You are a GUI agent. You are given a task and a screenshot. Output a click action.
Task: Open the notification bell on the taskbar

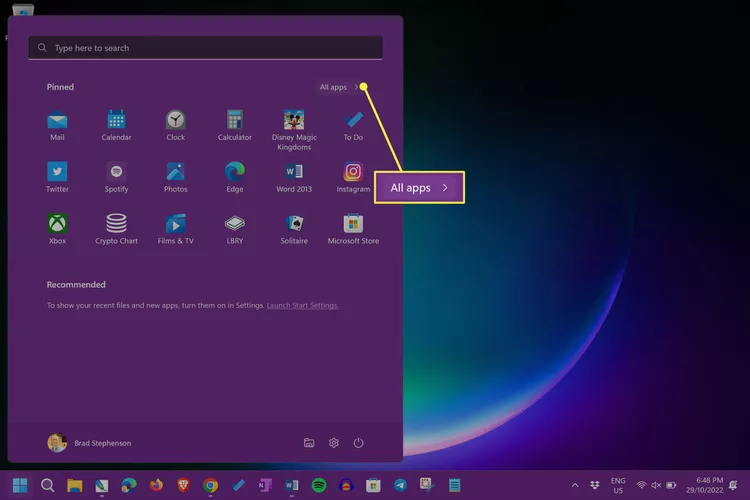click(733, 485)
